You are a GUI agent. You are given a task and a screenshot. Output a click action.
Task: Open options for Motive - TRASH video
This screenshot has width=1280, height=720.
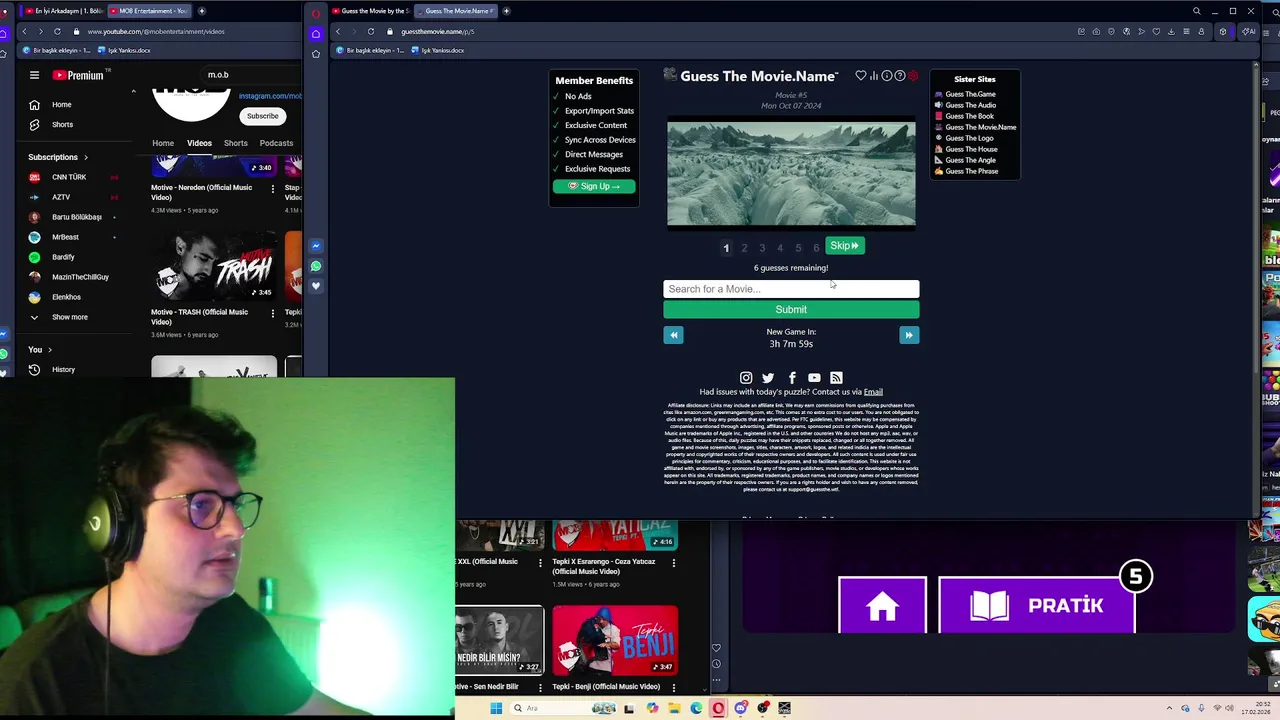pos(272,313)
